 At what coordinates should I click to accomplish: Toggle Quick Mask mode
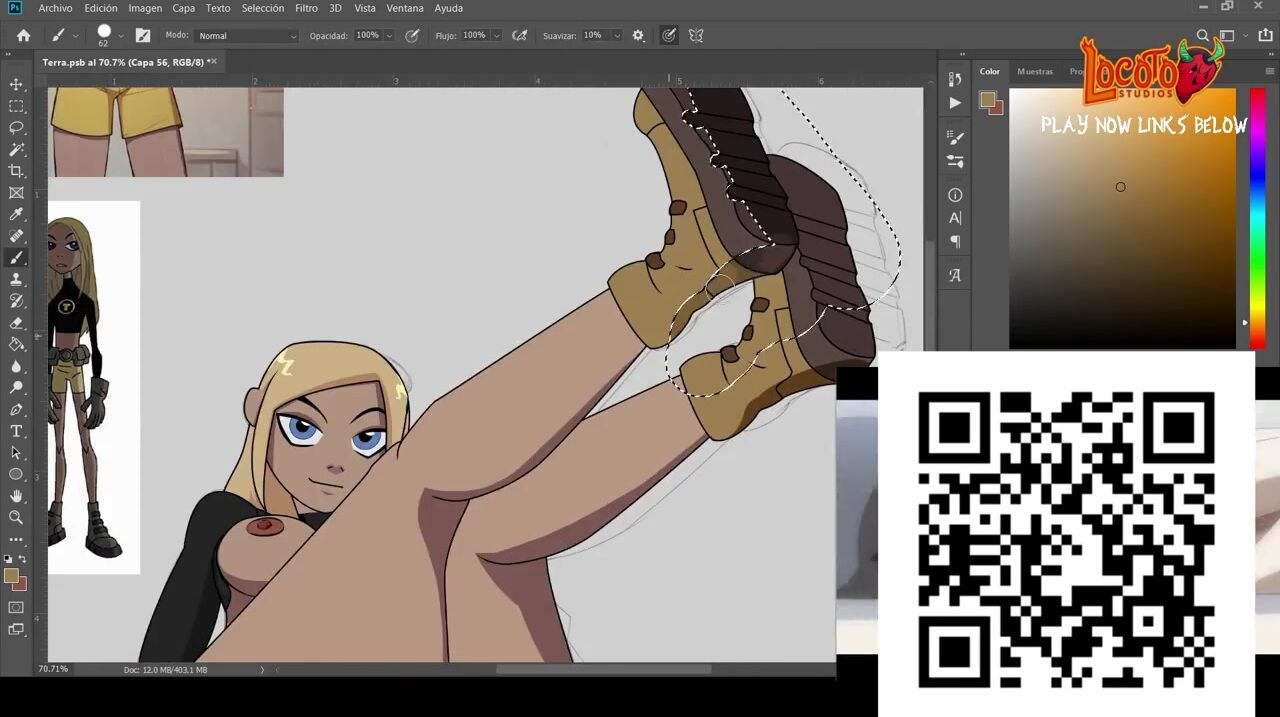pos(16,607)
